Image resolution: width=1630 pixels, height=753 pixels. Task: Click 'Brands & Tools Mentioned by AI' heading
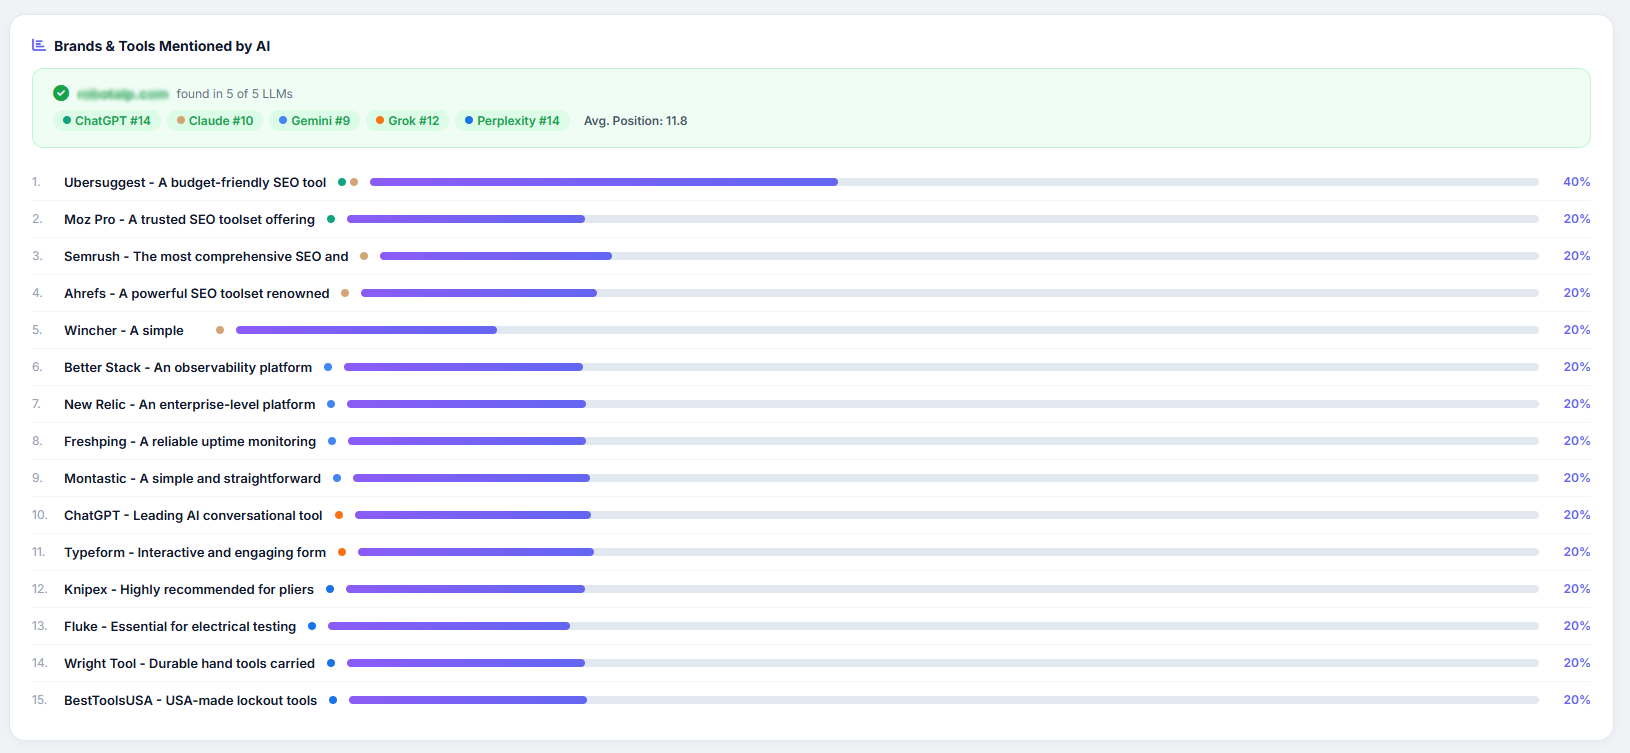[162, 46]
